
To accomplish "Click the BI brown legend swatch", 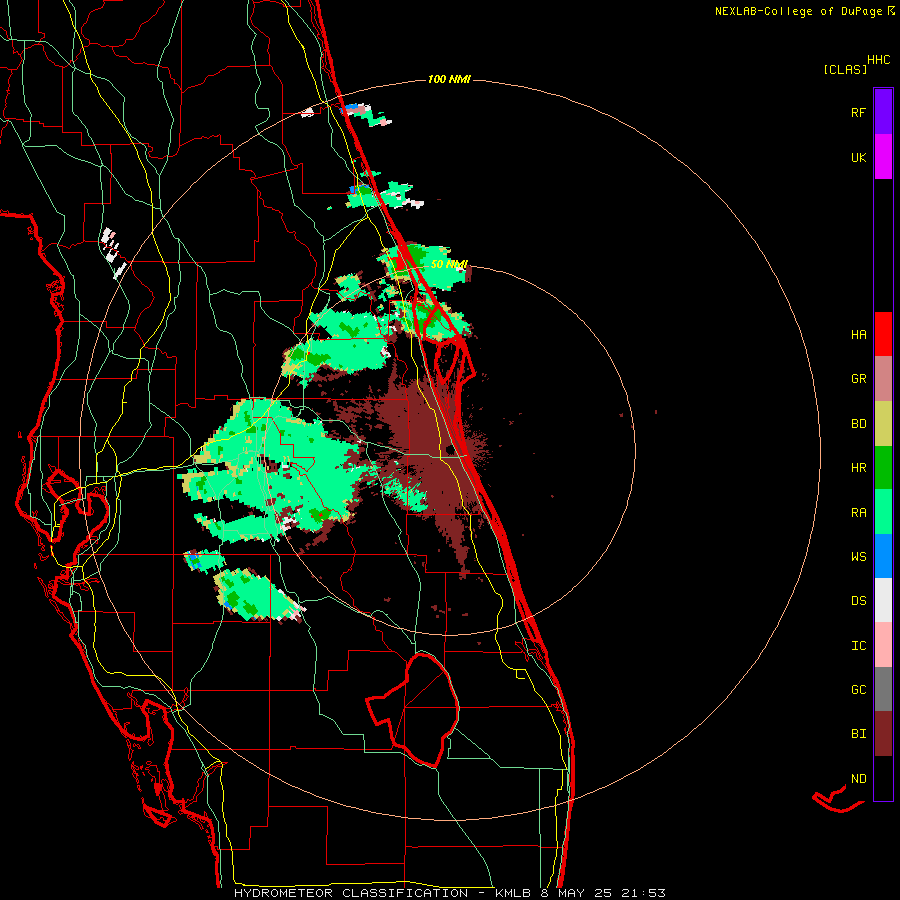I will (x=883, y=734).
